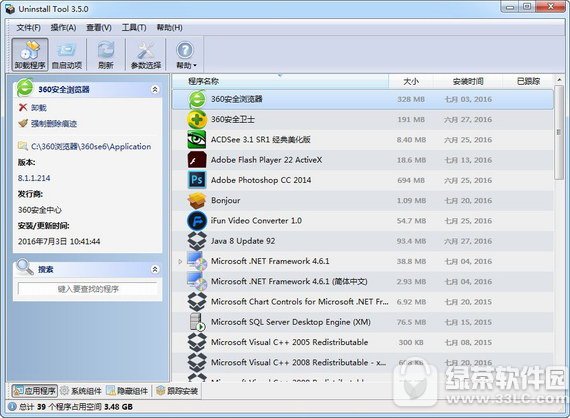Collapse the 360安全浏览器 details panel
The width and height of the screenshot is (570, 418).
click(155, 89)
